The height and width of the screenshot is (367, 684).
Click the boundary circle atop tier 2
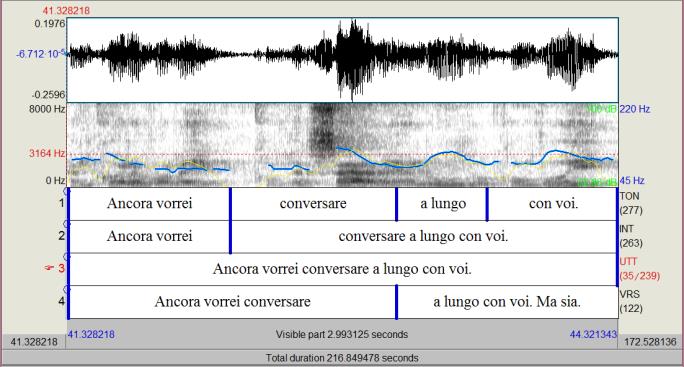[67, 224]
